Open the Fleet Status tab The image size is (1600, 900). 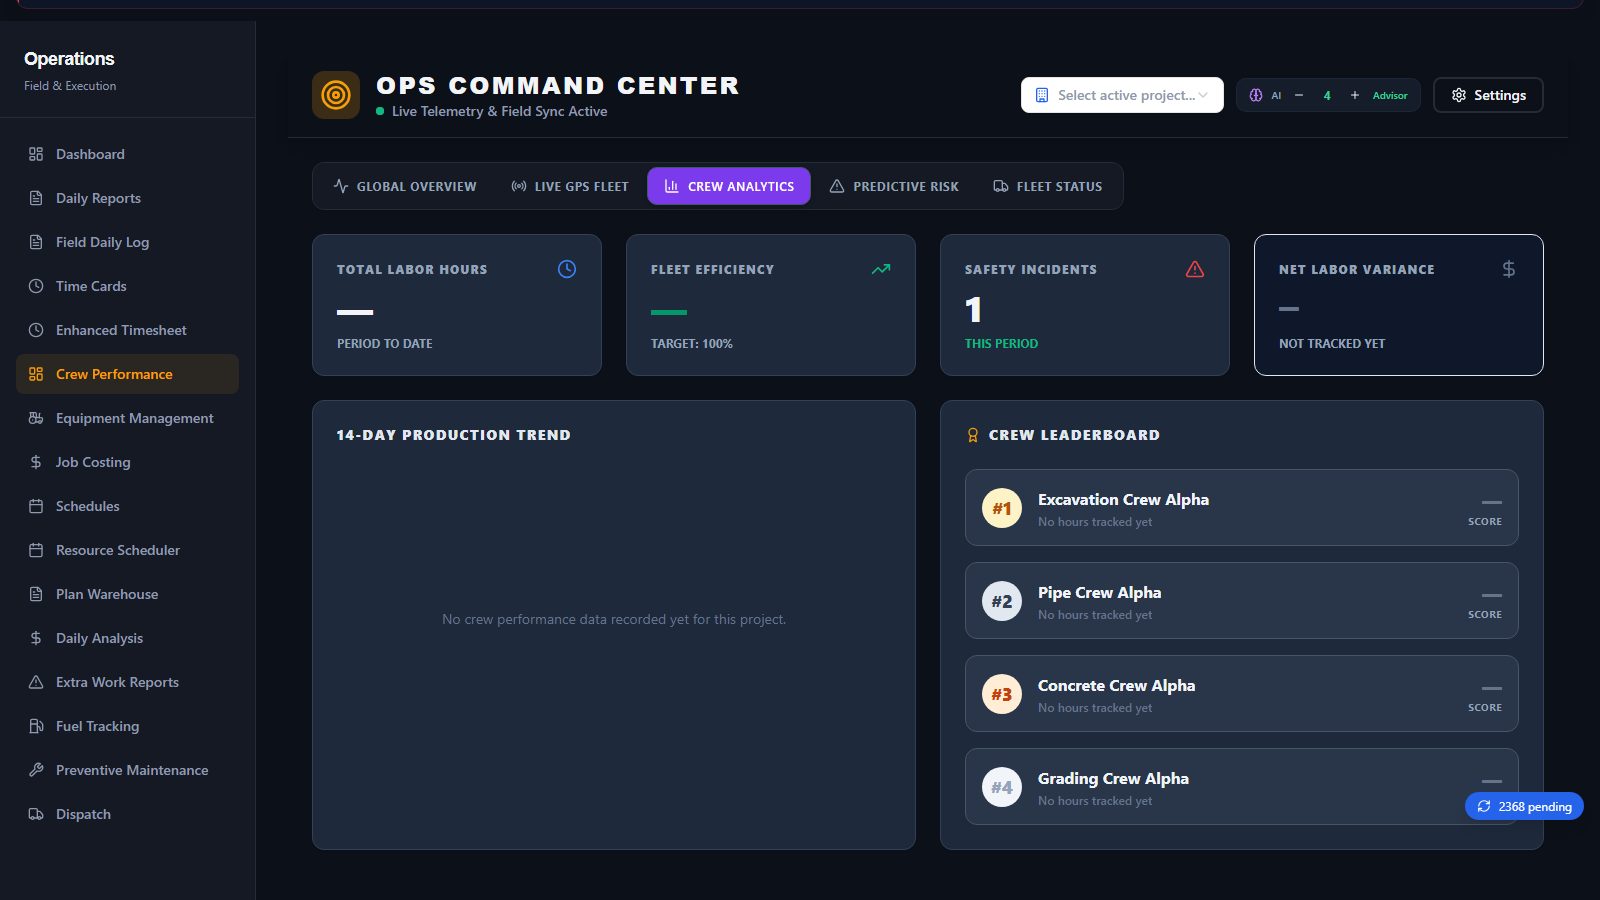pos(1048,186)
